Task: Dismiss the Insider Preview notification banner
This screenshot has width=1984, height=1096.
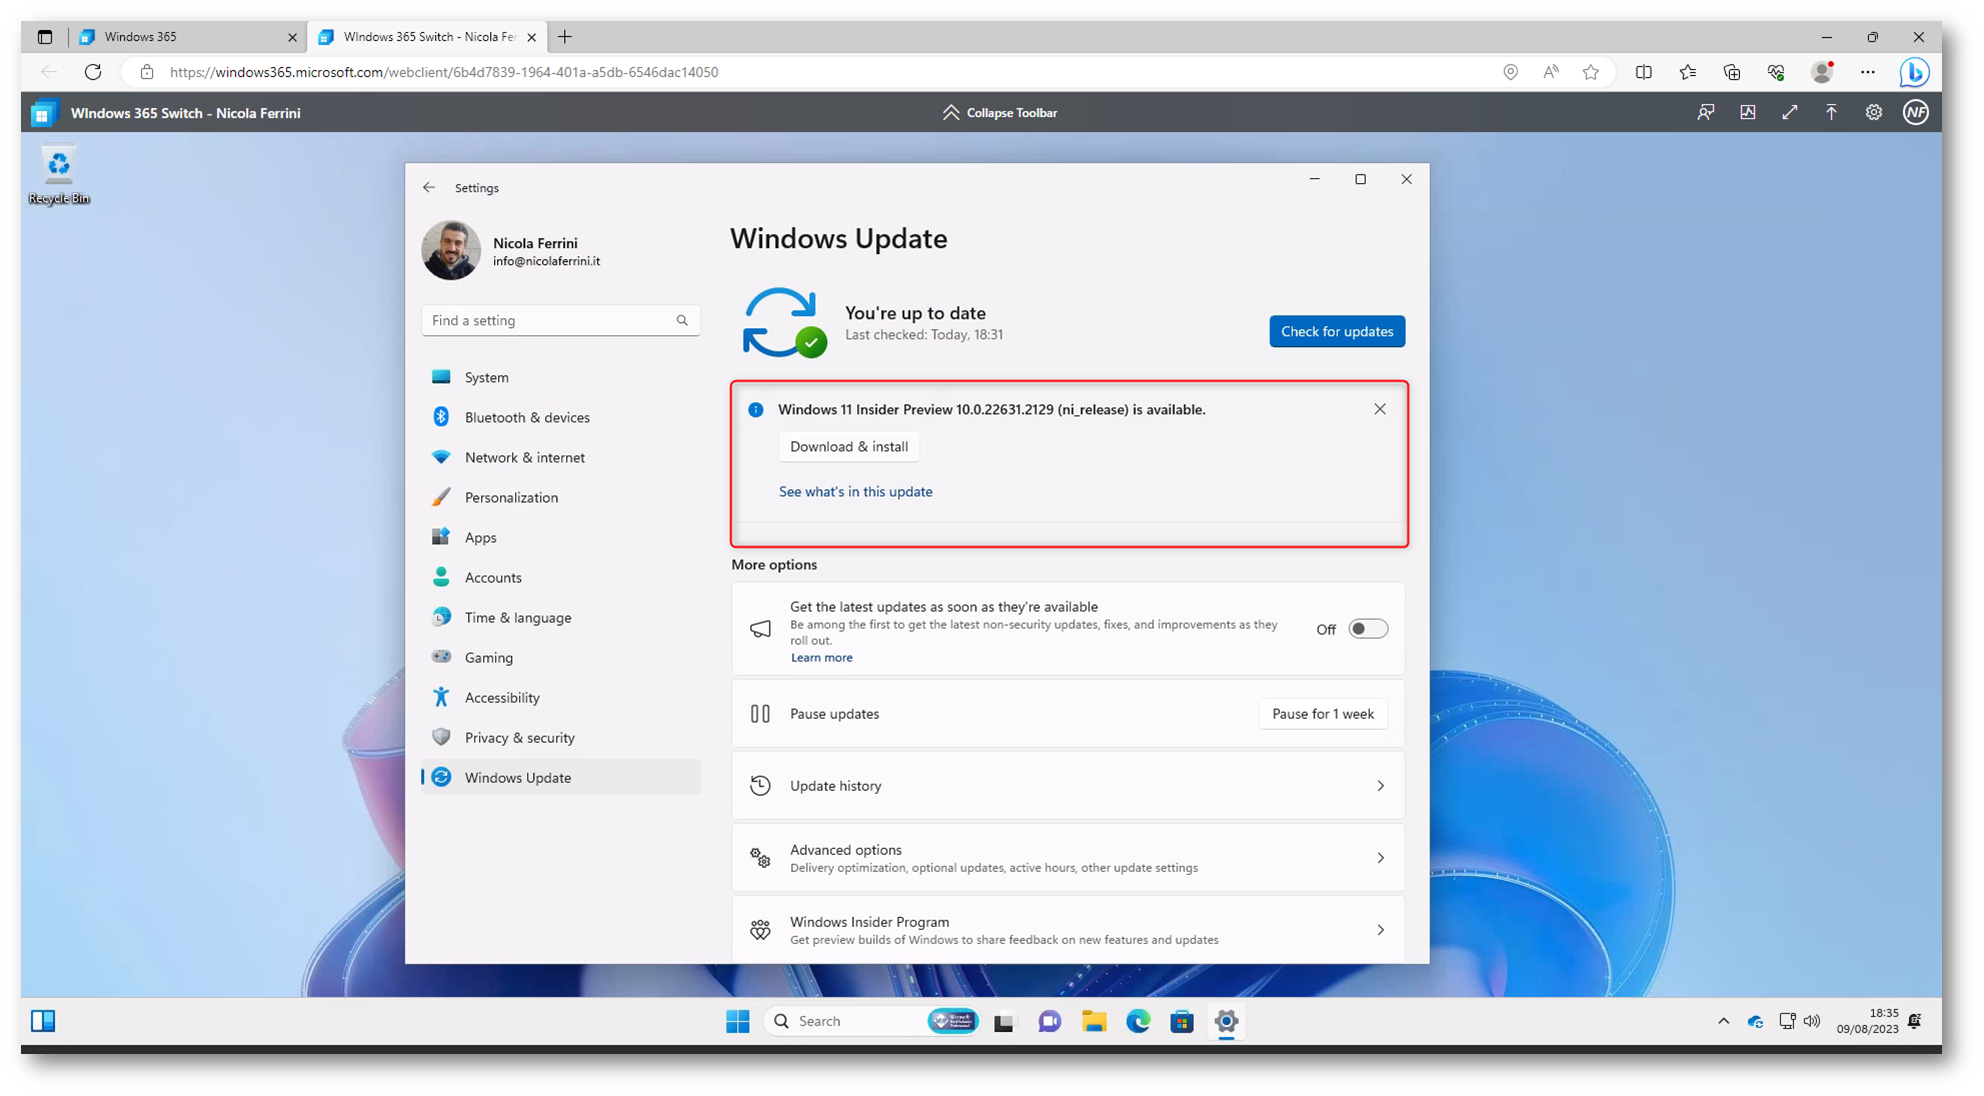Action: click(x=1379, y=409)
